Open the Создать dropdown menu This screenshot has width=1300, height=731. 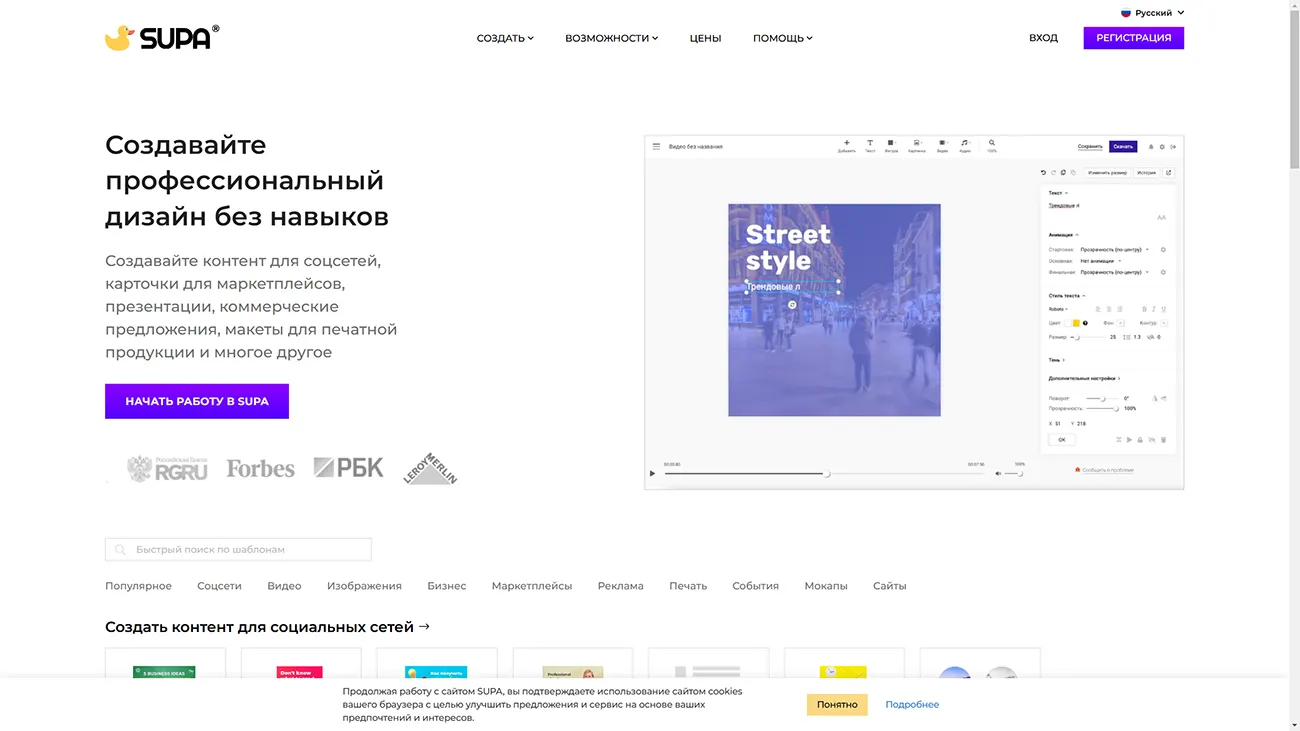pyautogui.click(x=505, y=38)
